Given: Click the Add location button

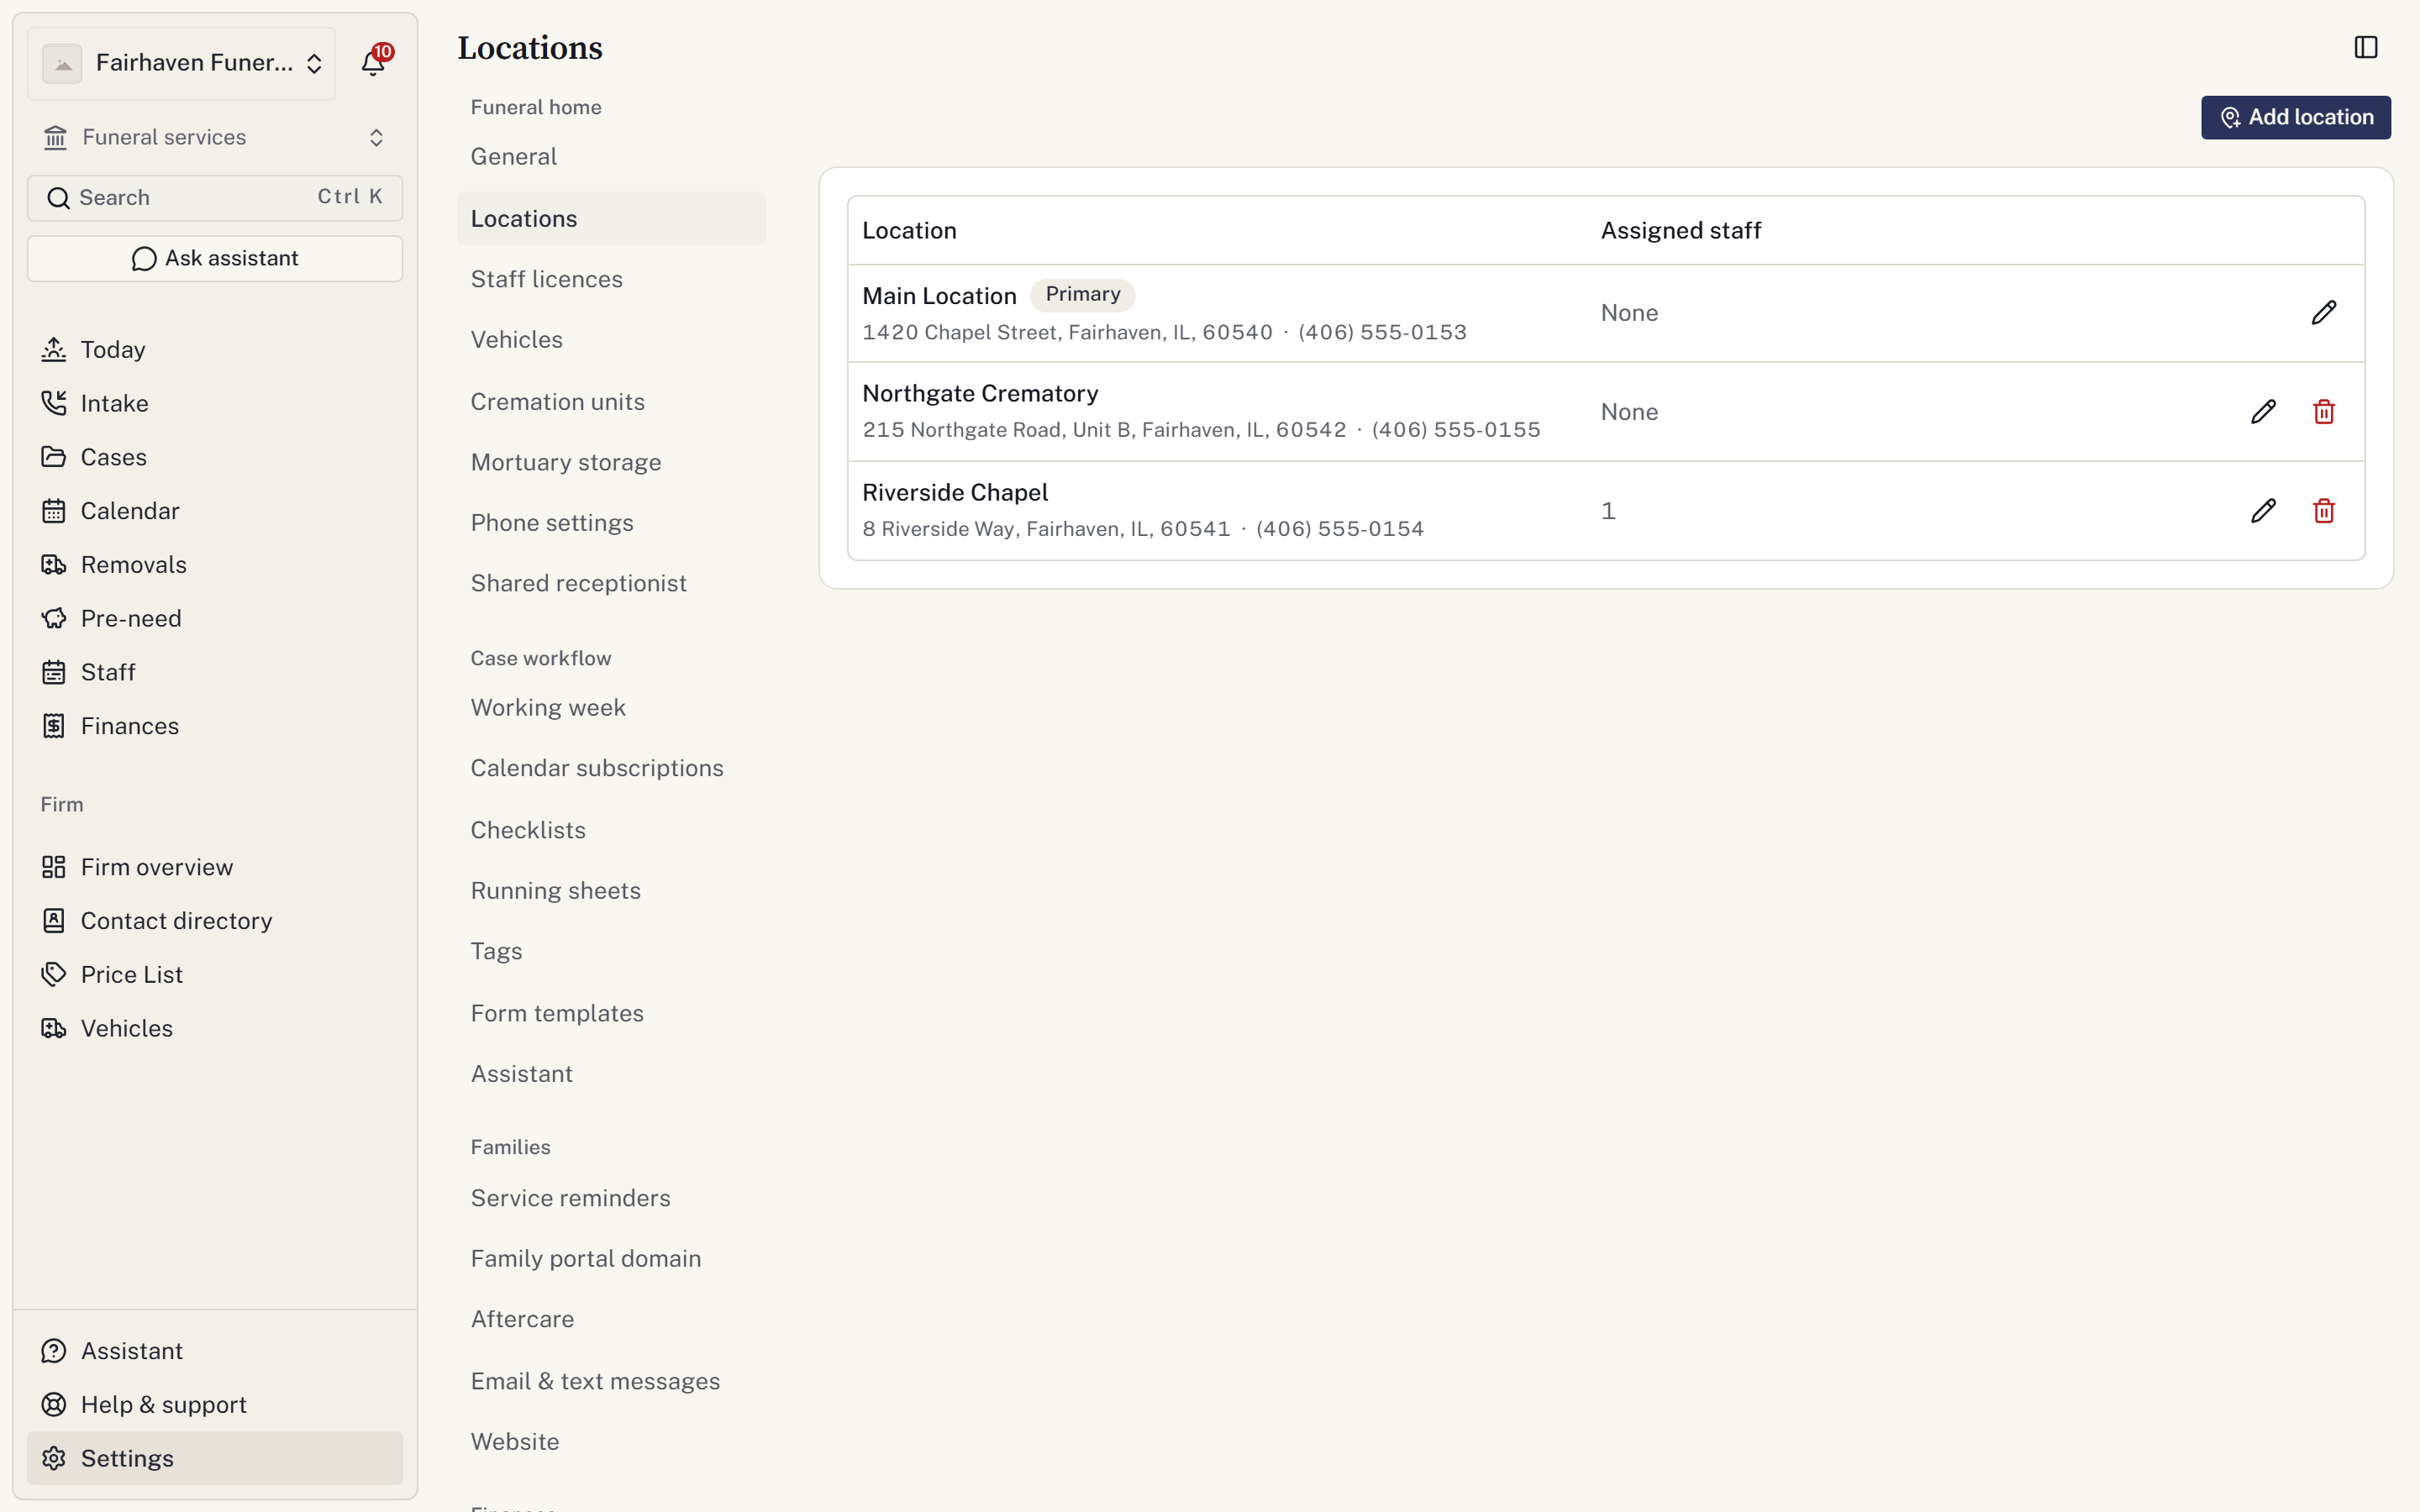Looking at the screenshot, I should (2295, 117).
